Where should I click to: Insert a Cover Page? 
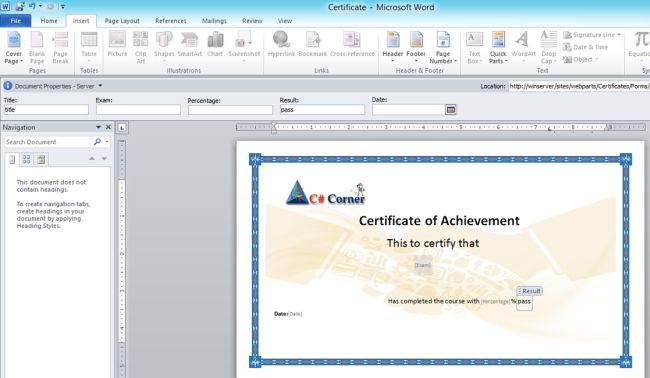click(x=14, y=48)
